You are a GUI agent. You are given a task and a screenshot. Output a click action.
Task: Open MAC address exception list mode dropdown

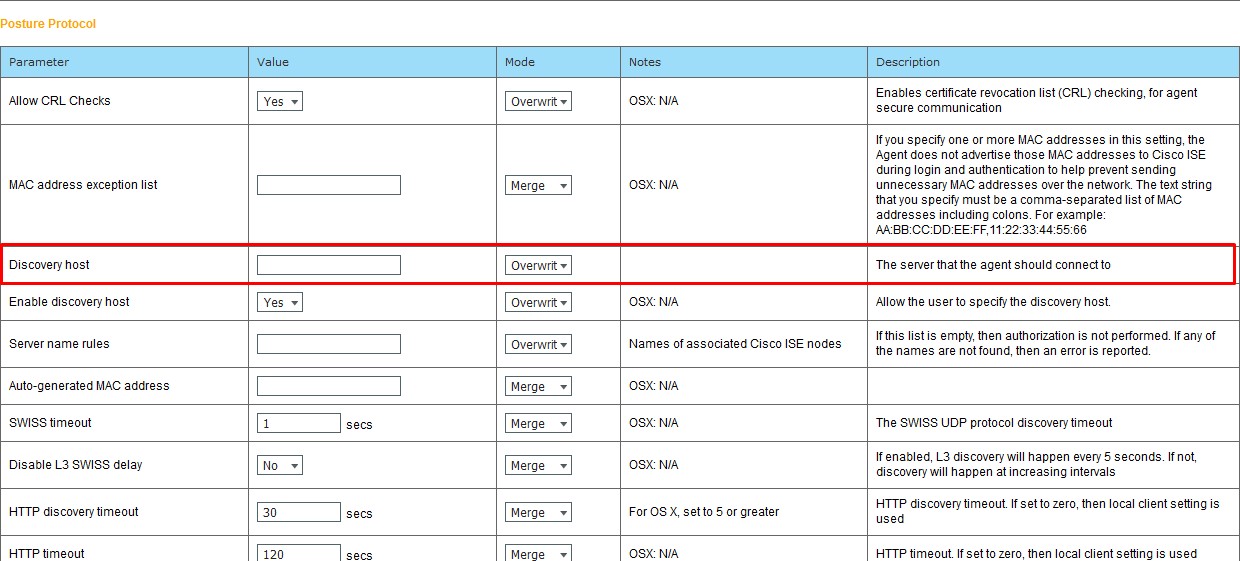538,185
